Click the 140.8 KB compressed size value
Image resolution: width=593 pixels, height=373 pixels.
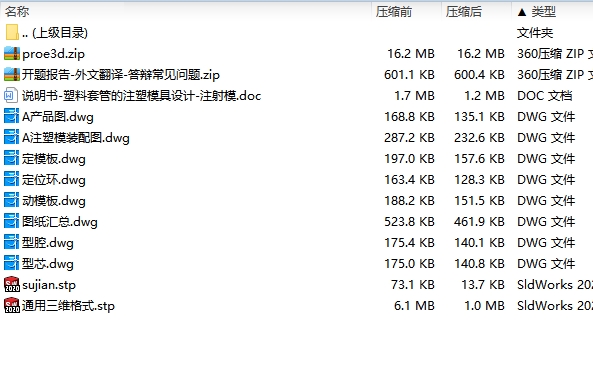[x=479, y=264]
